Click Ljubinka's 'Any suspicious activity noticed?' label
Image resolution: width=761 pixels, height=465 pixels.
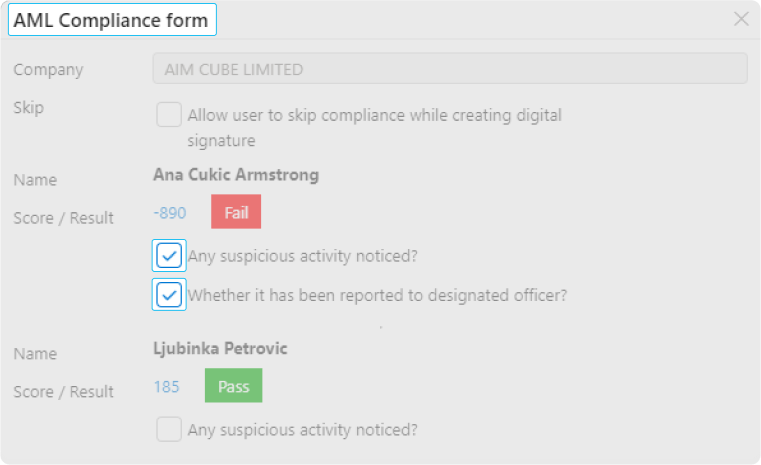[x=303, y=430]
